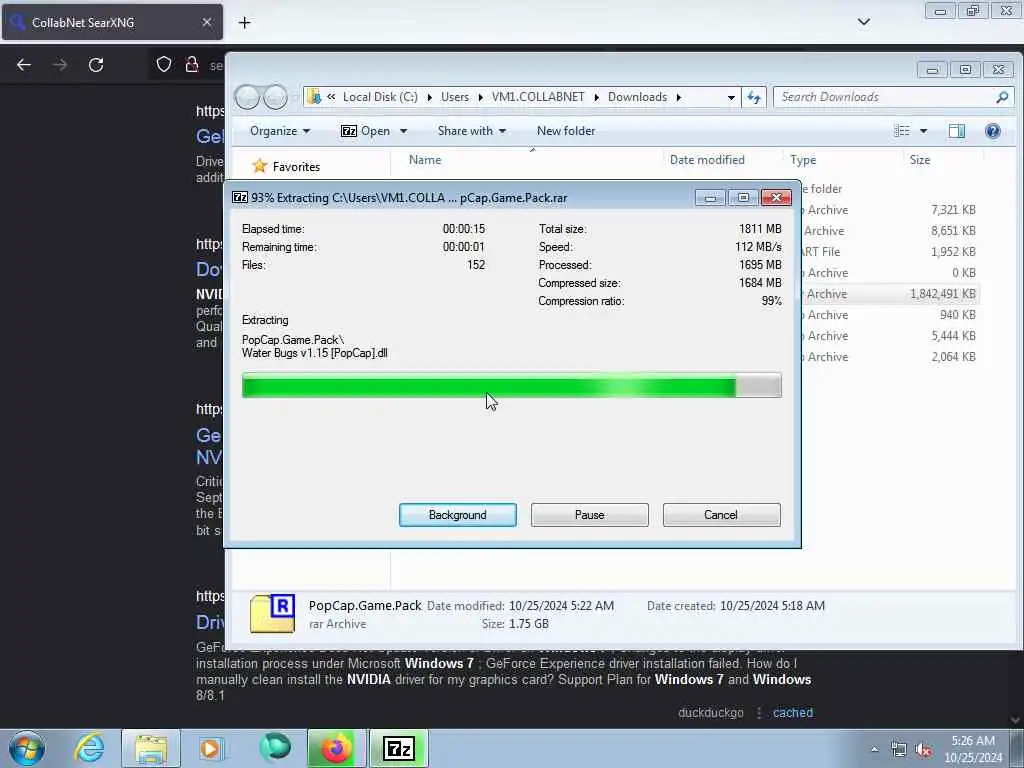Select the ART File row sized 1,952 KB
The height and width of the screenshot is (768, 1024).
[889, 251]
